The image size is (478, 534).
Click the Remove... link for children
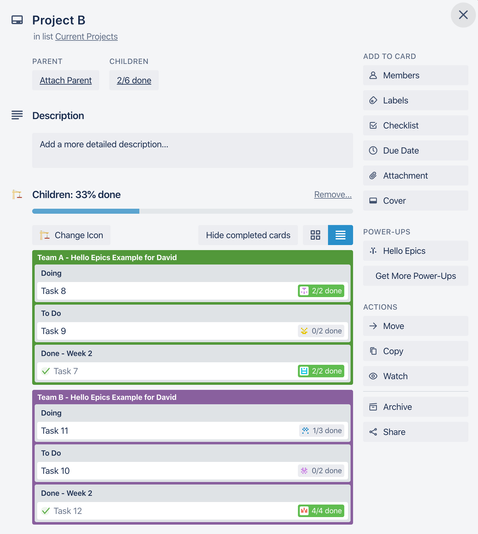pos(333,194)
